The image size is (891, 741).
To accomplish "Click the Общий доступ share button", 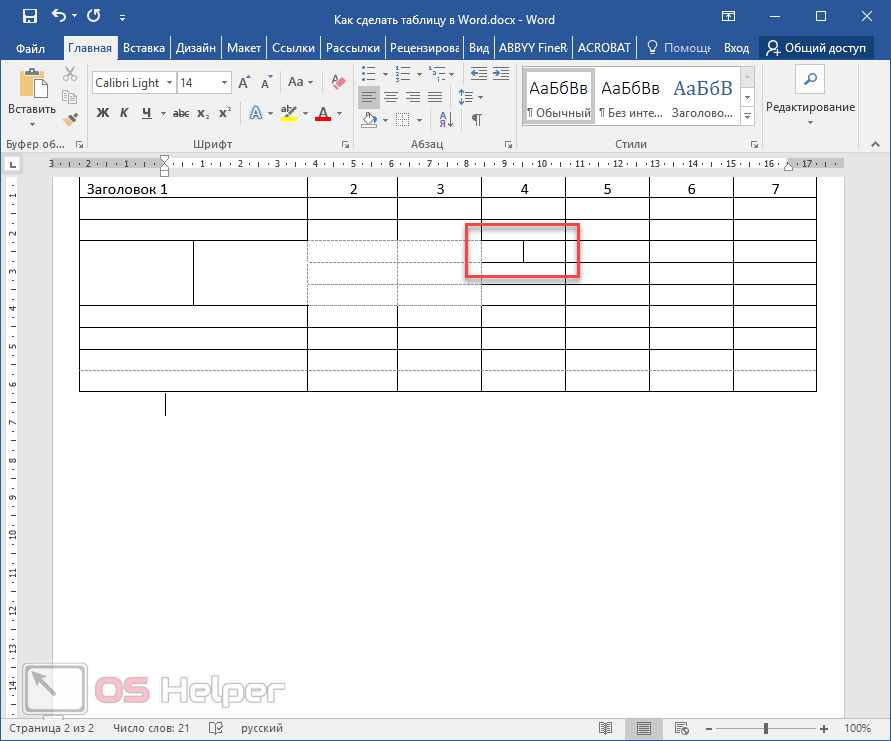I will [x=819, y=47].
